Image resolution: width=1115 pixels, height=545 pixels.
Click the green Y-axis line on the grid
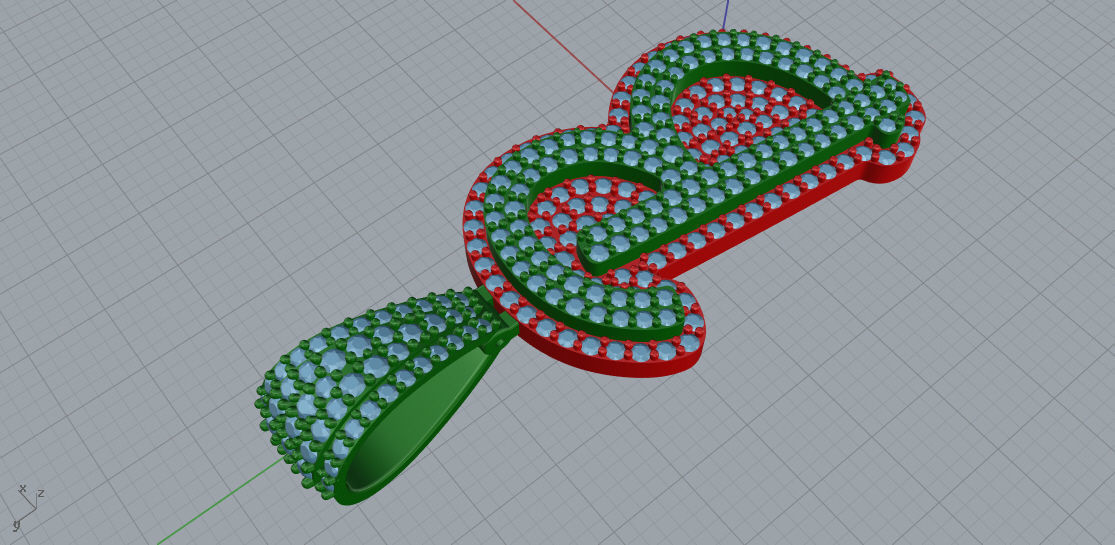point(220,501)
